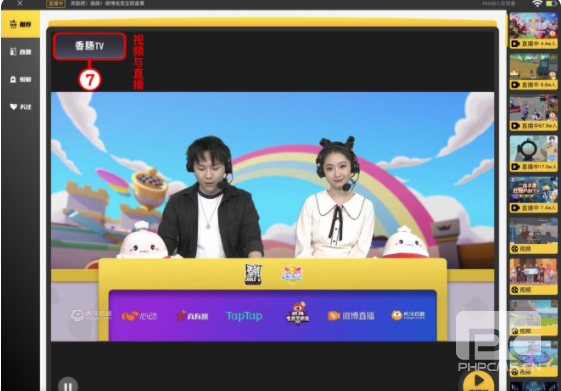Click film reel icon under the indoor scene video
Image resolution: width=561 pixels, height=391 pixels.
point(515,249)
